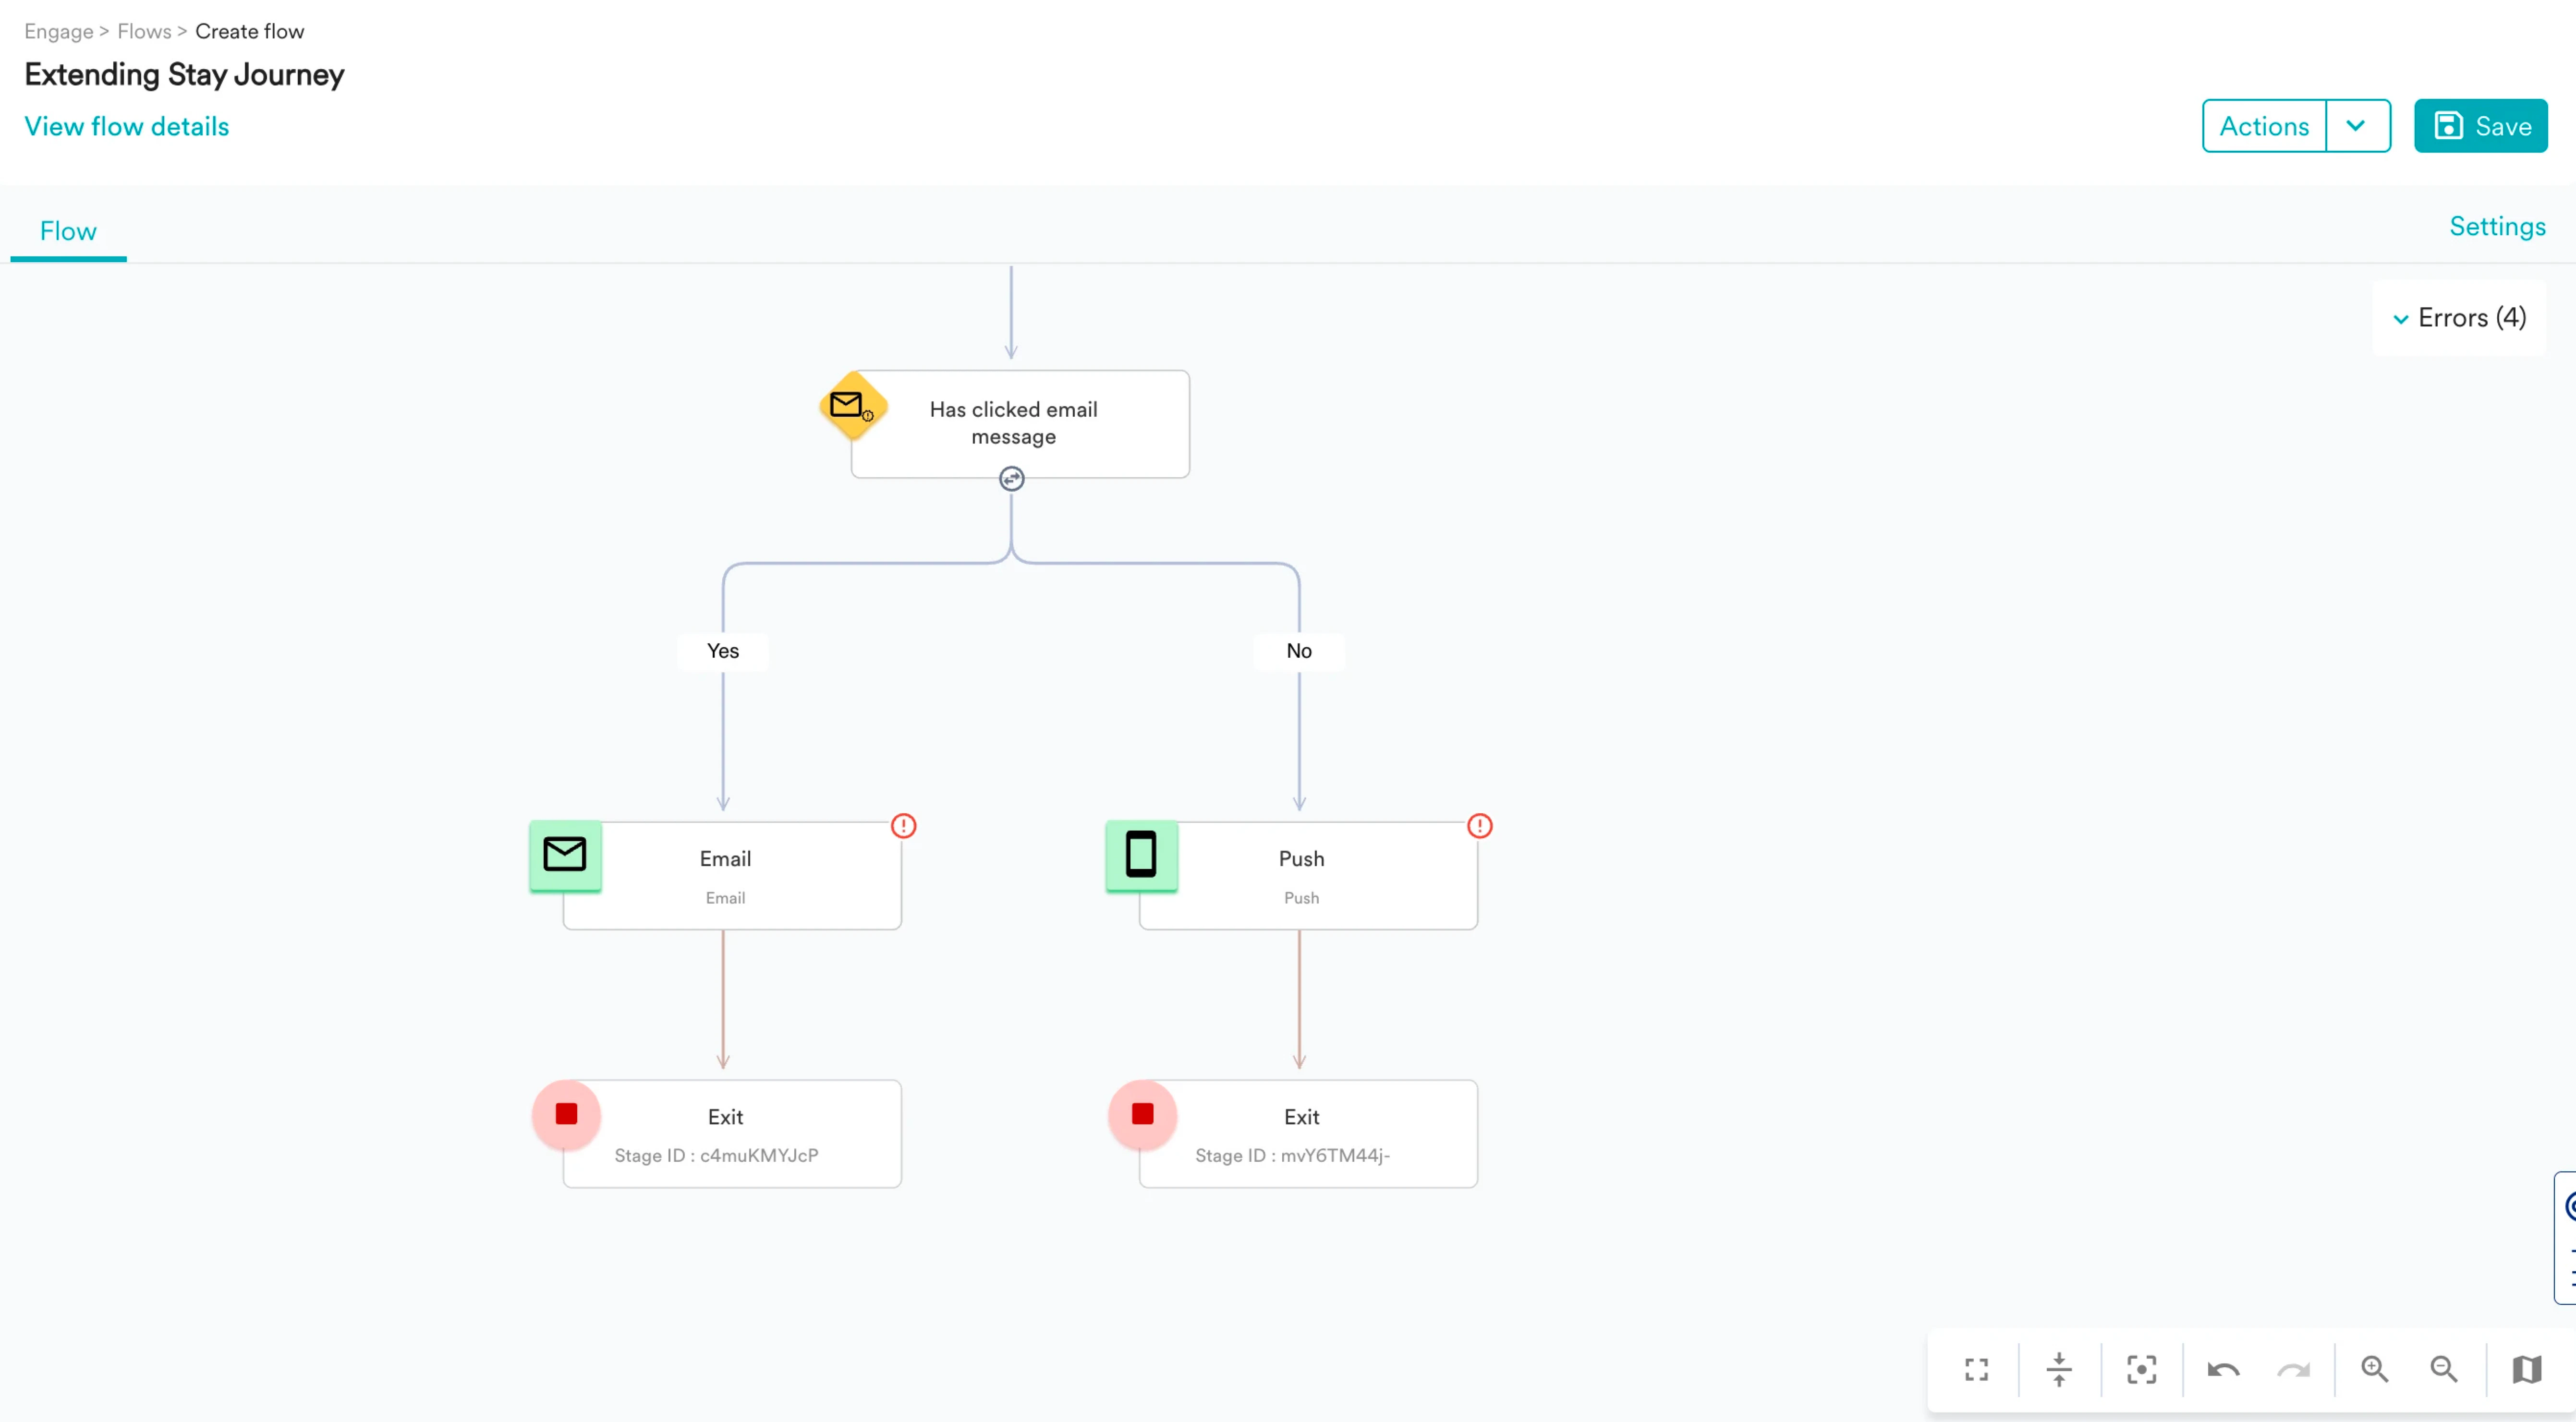Expand the Errors (4) panel
The width and height of the screenshot is (2576, 1422).
point(2459,318)
